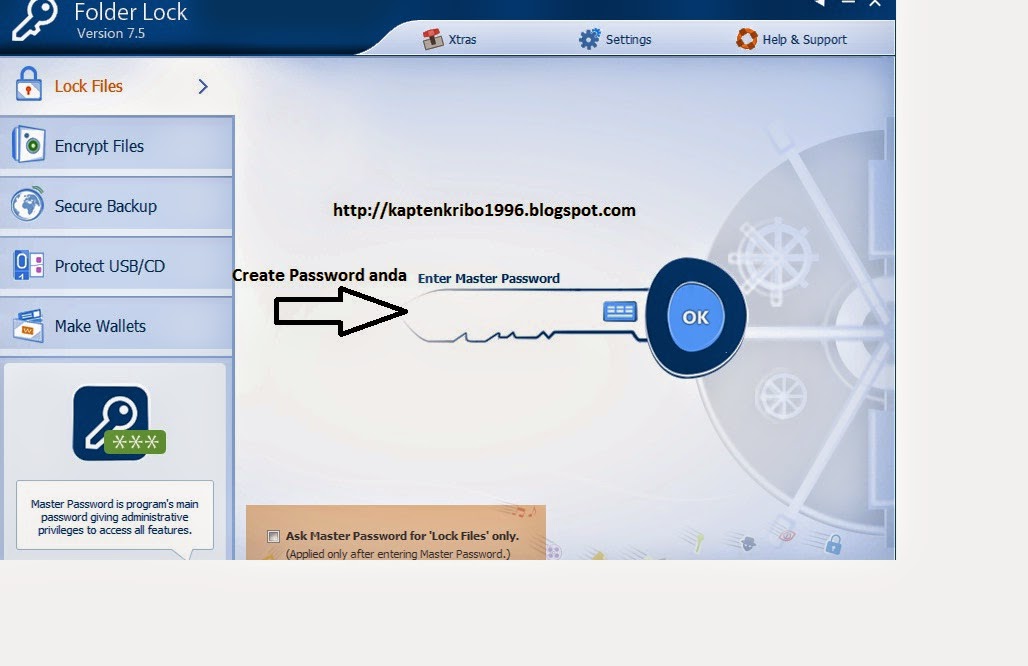Expand the Lock Files chevron arrow
This screenshot has height=666, width=1028.
tap(203, 87)
